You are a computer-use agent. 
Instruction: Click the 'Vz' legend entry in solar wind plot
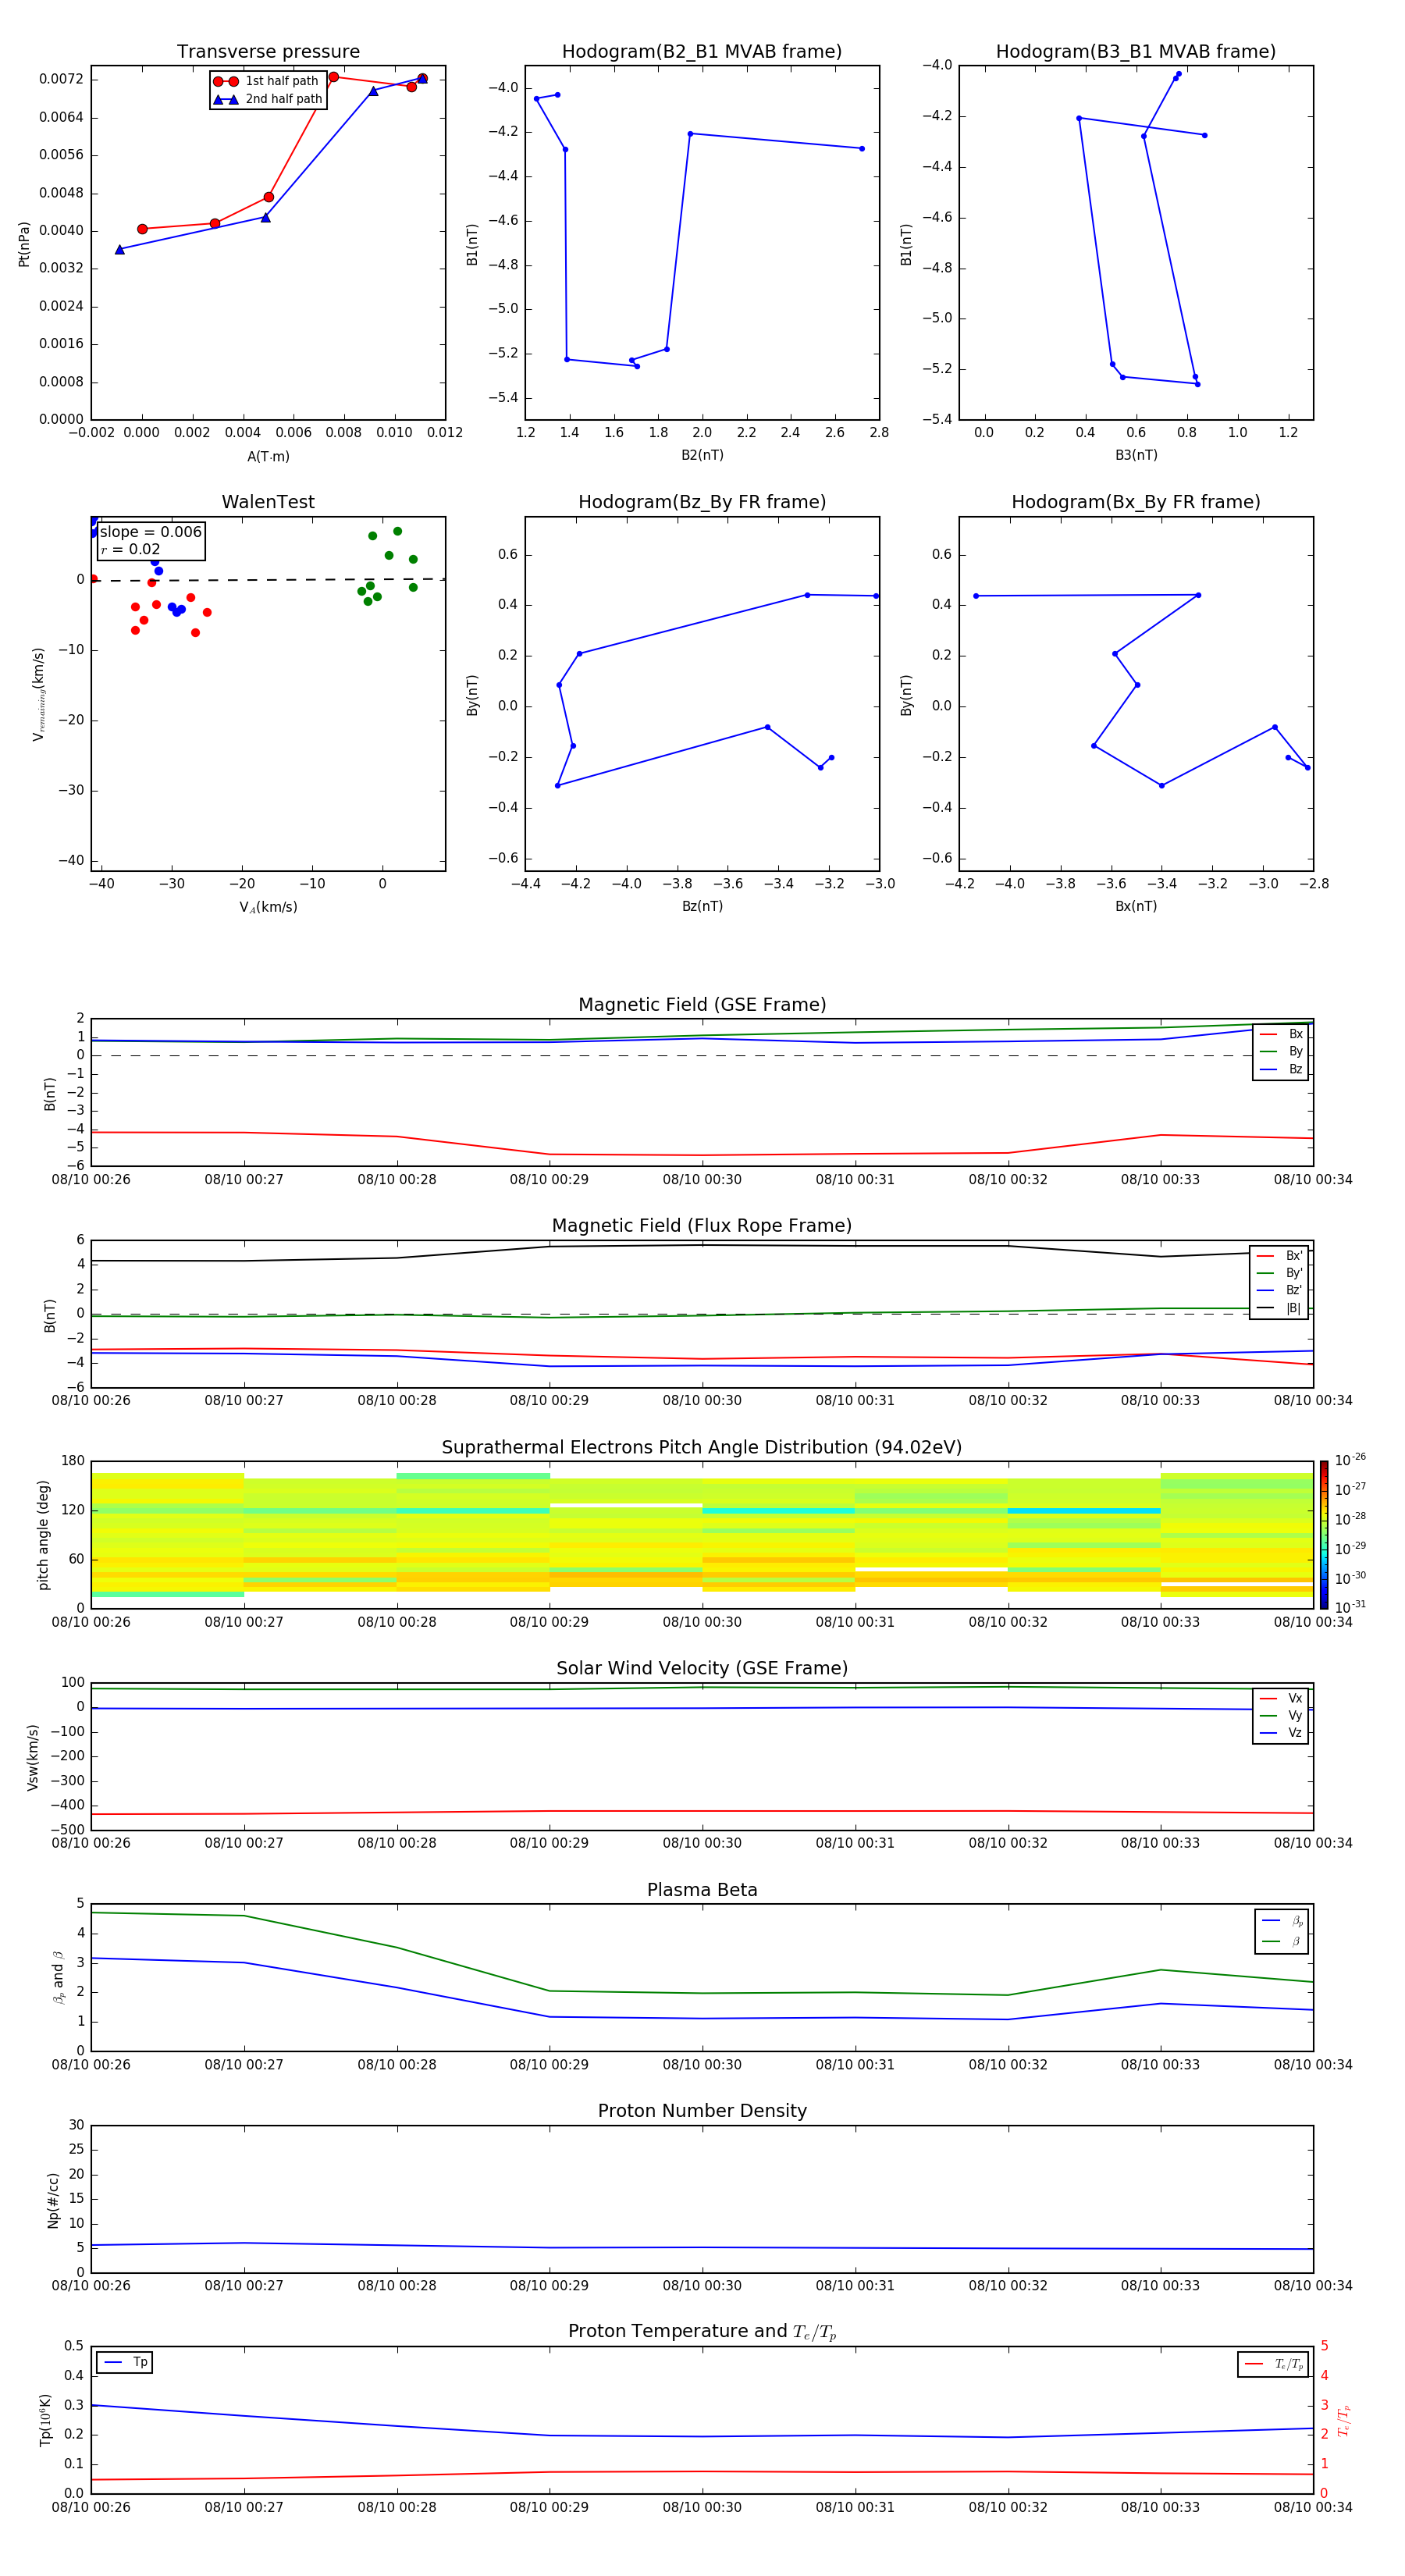coord(1281,1733)
